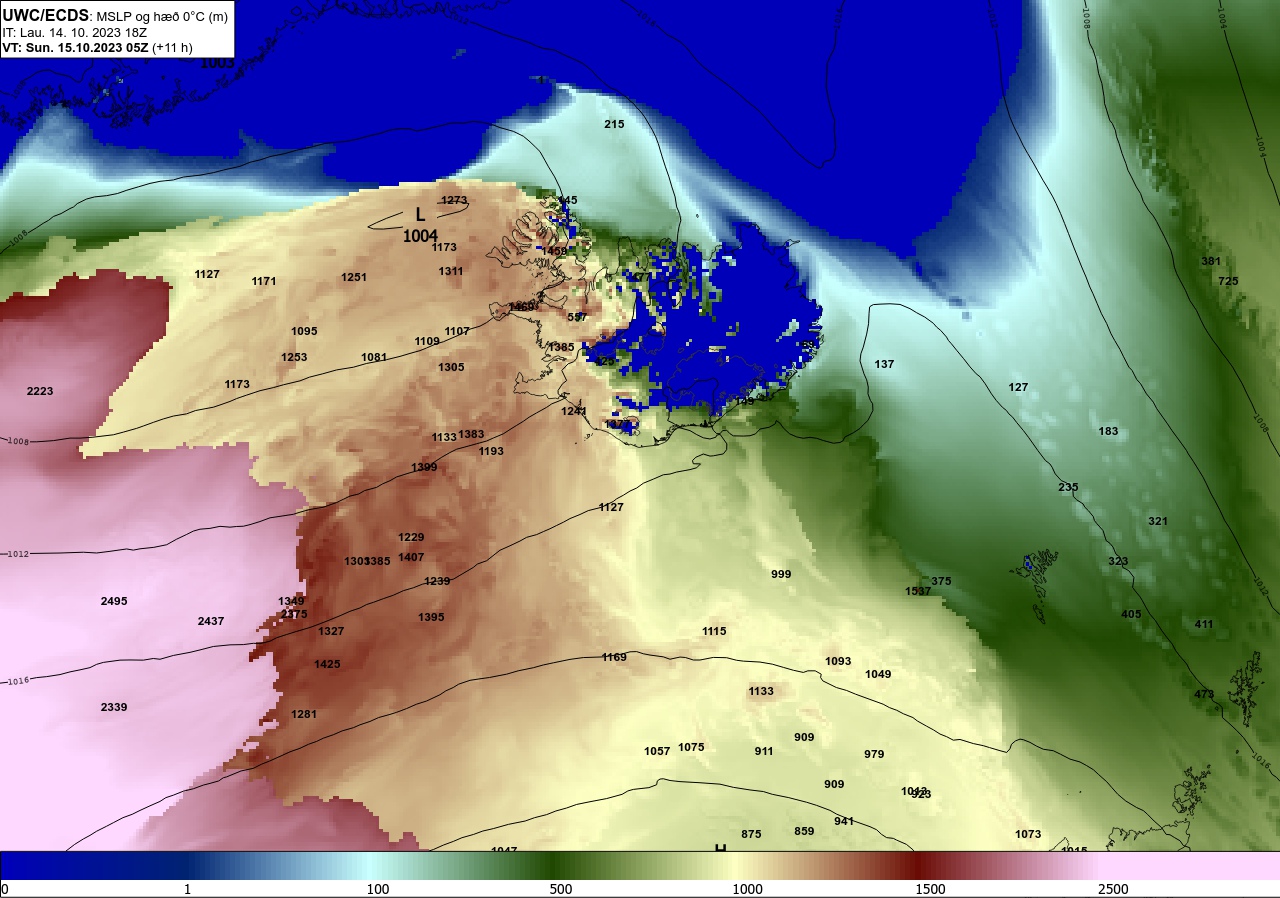1280x898 pixels.
Task: Click the 999 height value
Action: (x=781, y=574)
